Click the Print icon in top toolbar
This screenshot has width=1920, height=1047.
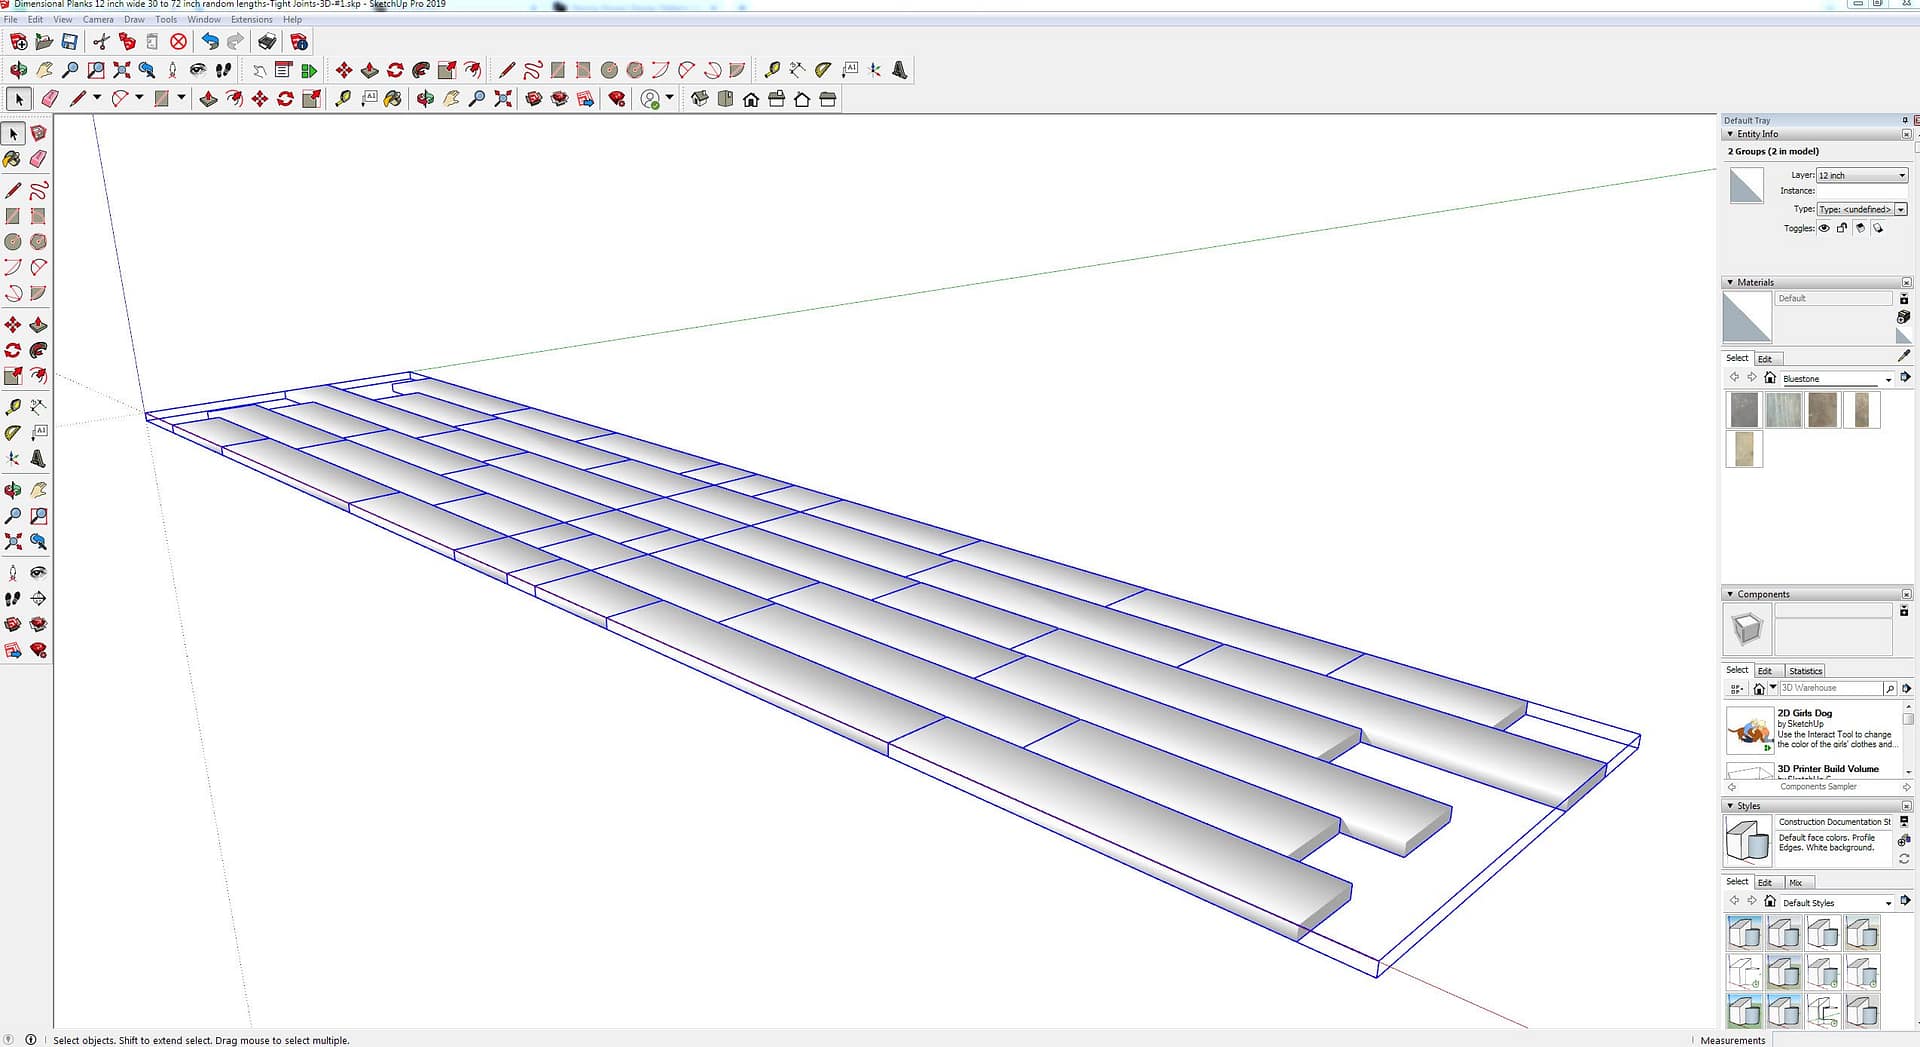click(x=267, y=42)
